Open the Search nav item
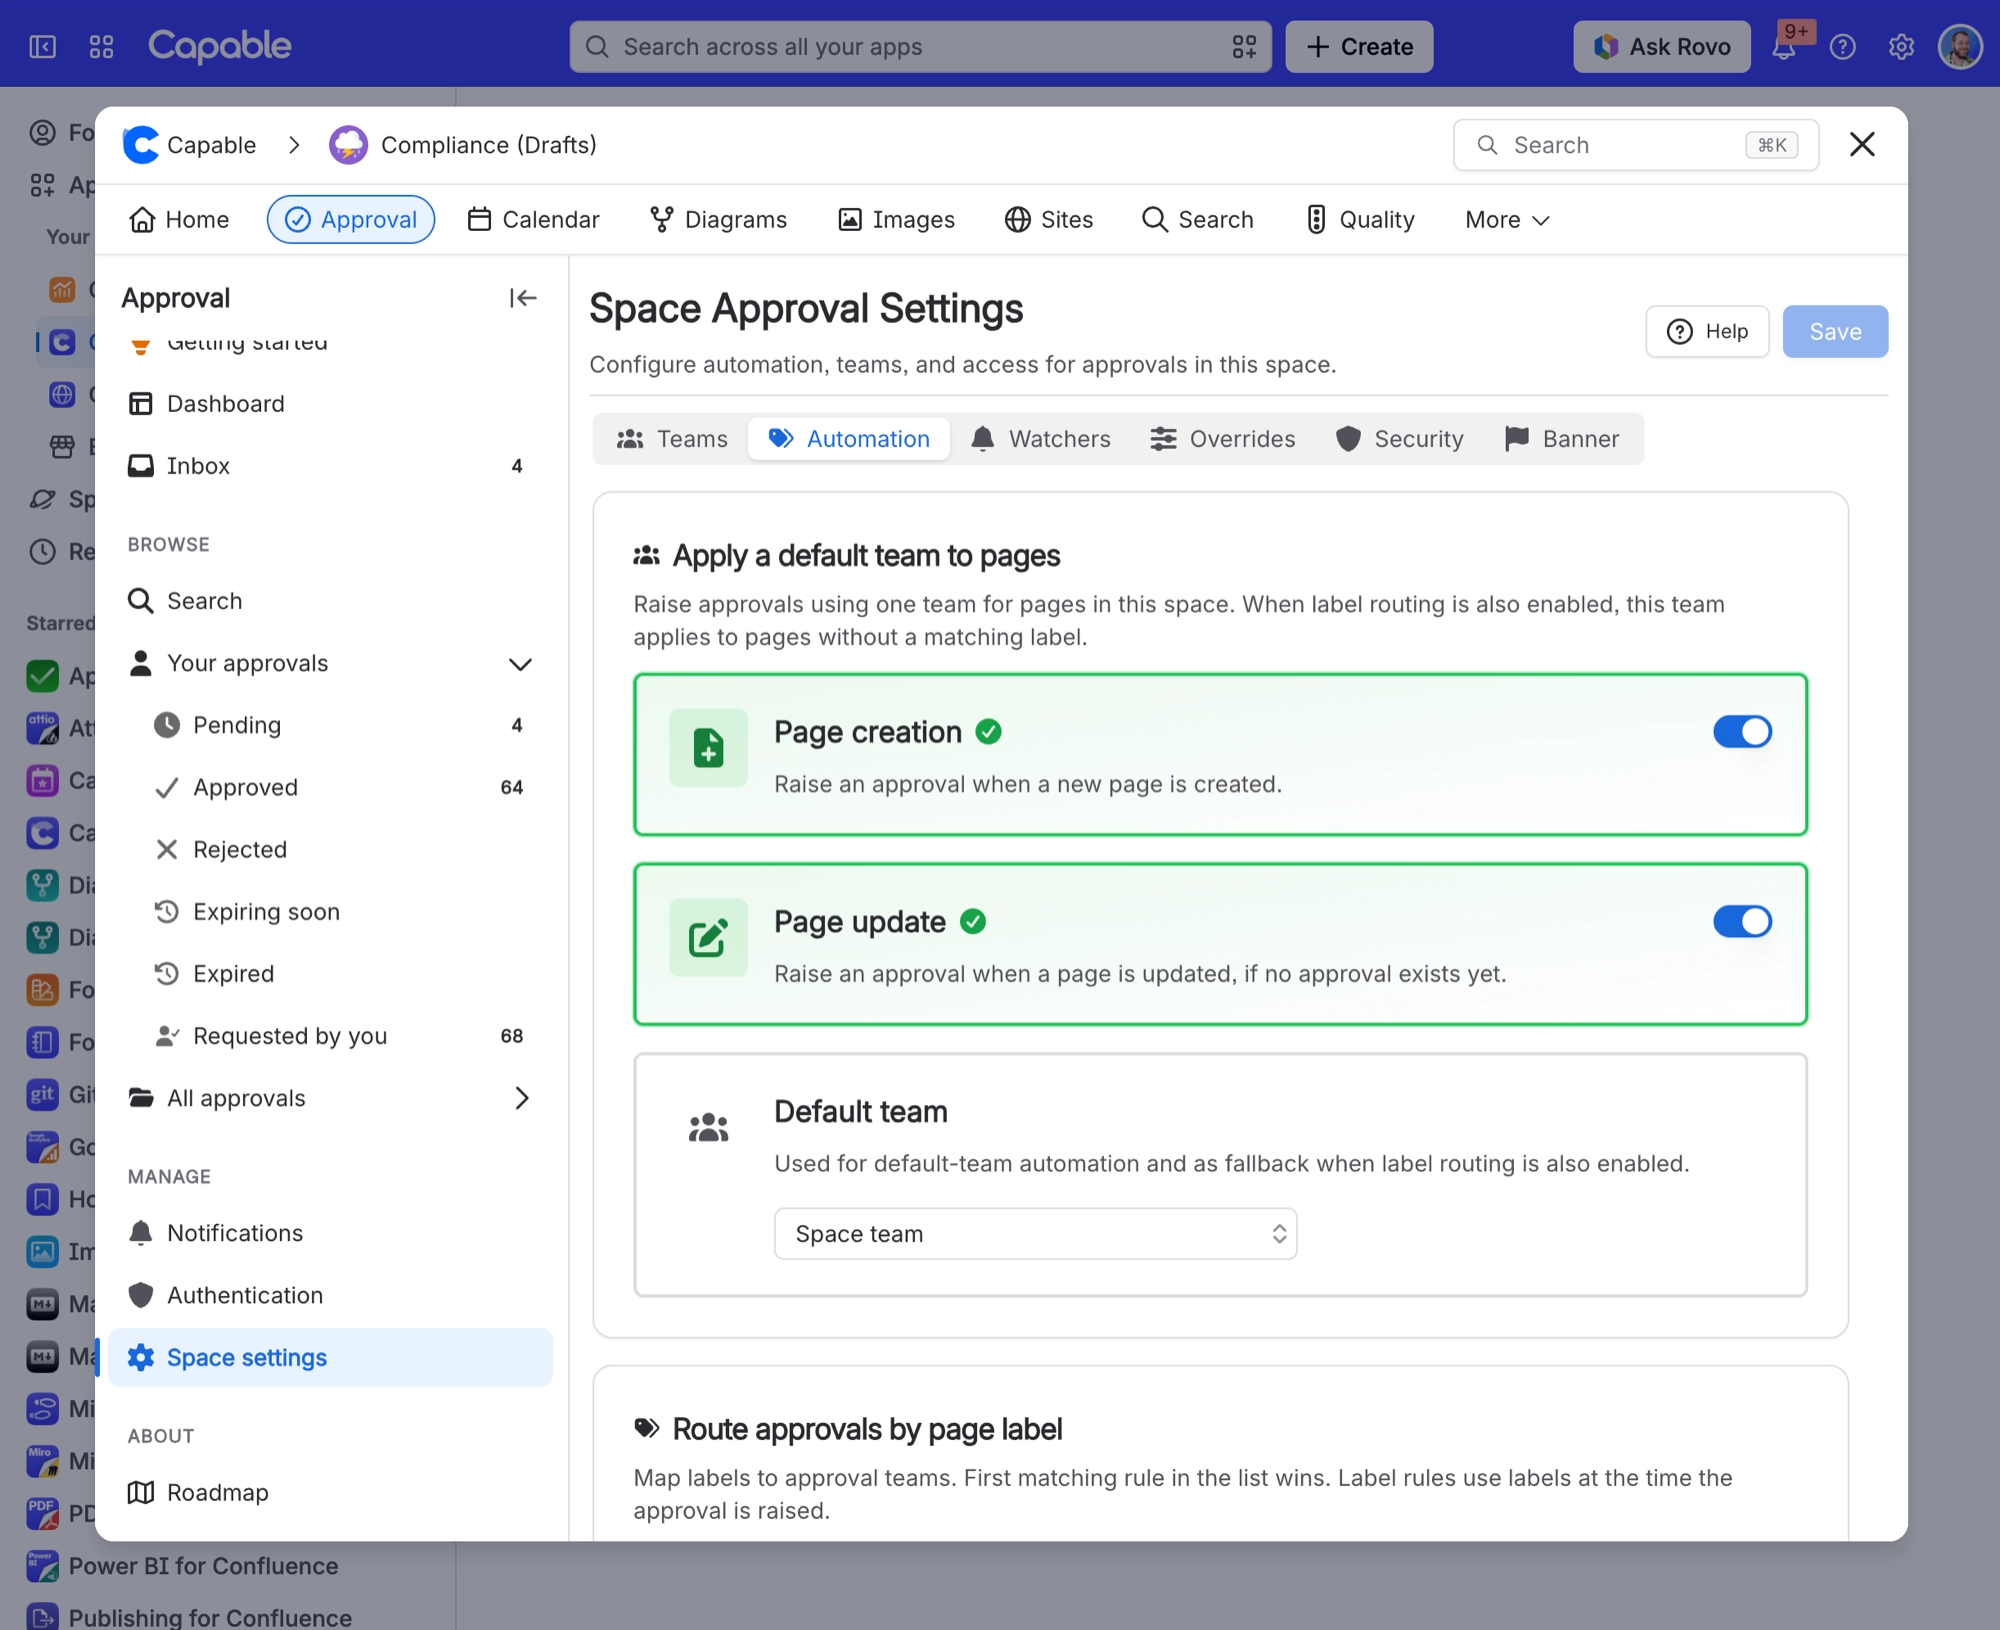The width and height of the screenshot is (2000, 1630). click(1198, 220)
